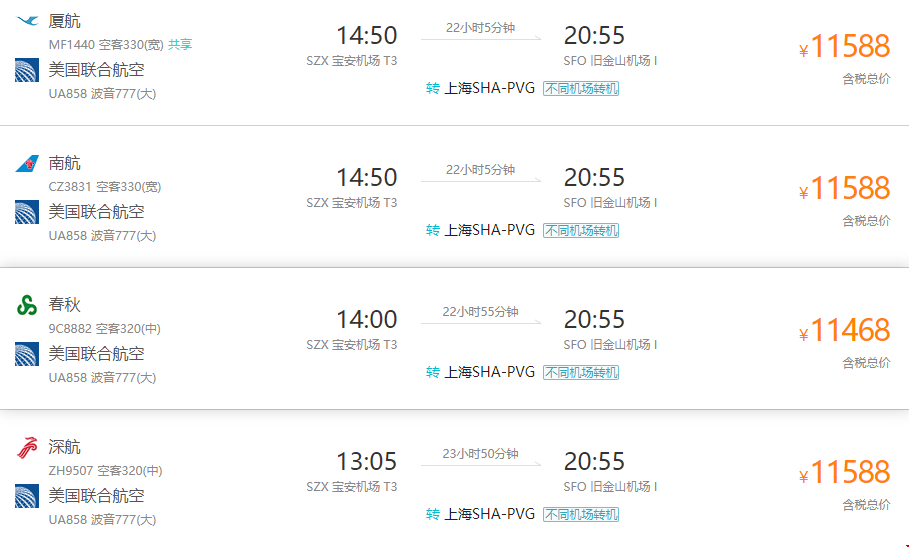Click the 13:05 departure time of ZH9507

(367, 462)
